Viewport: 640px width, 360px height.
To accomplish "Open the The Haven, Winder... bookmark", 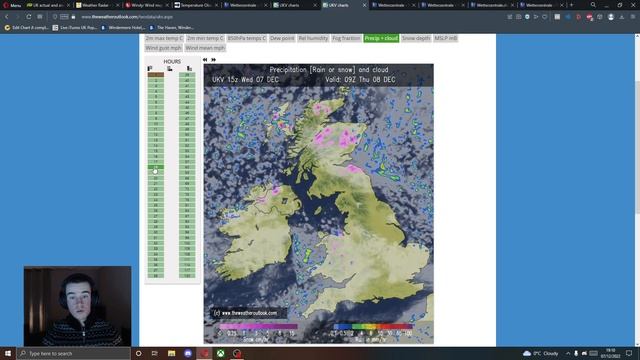I will (171, 28).
